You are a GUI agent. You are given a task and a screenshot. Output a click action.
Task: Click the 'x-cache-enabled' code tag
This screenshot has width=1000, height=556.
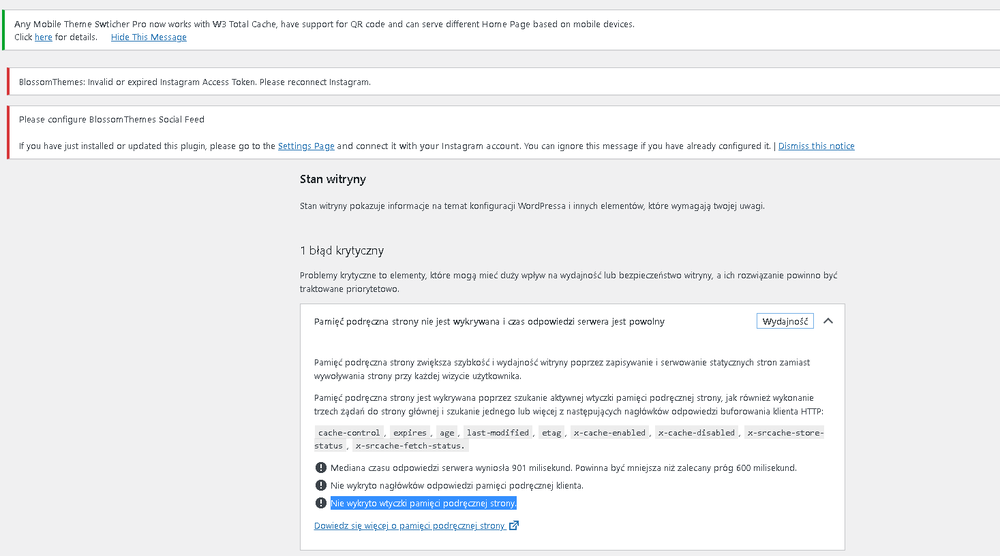[x=610, y=432]
